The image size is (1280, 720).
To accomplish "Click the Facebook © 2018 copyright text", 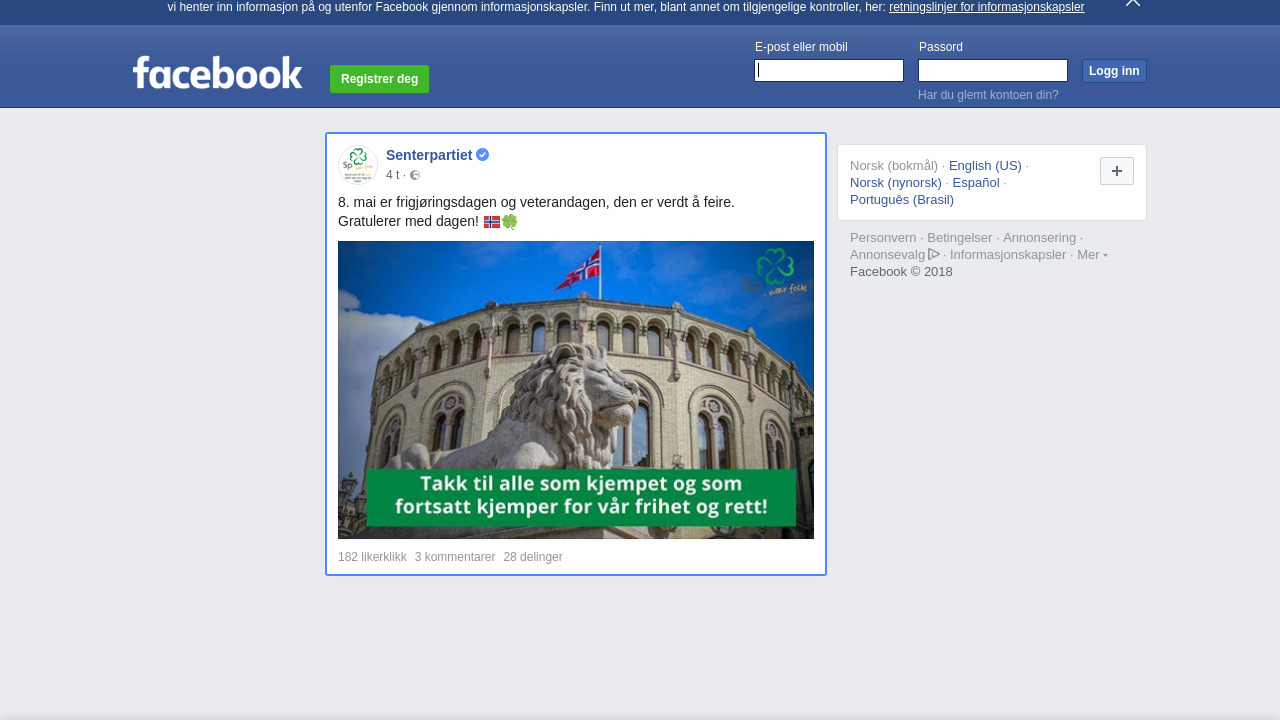I will tap(901, 272).
